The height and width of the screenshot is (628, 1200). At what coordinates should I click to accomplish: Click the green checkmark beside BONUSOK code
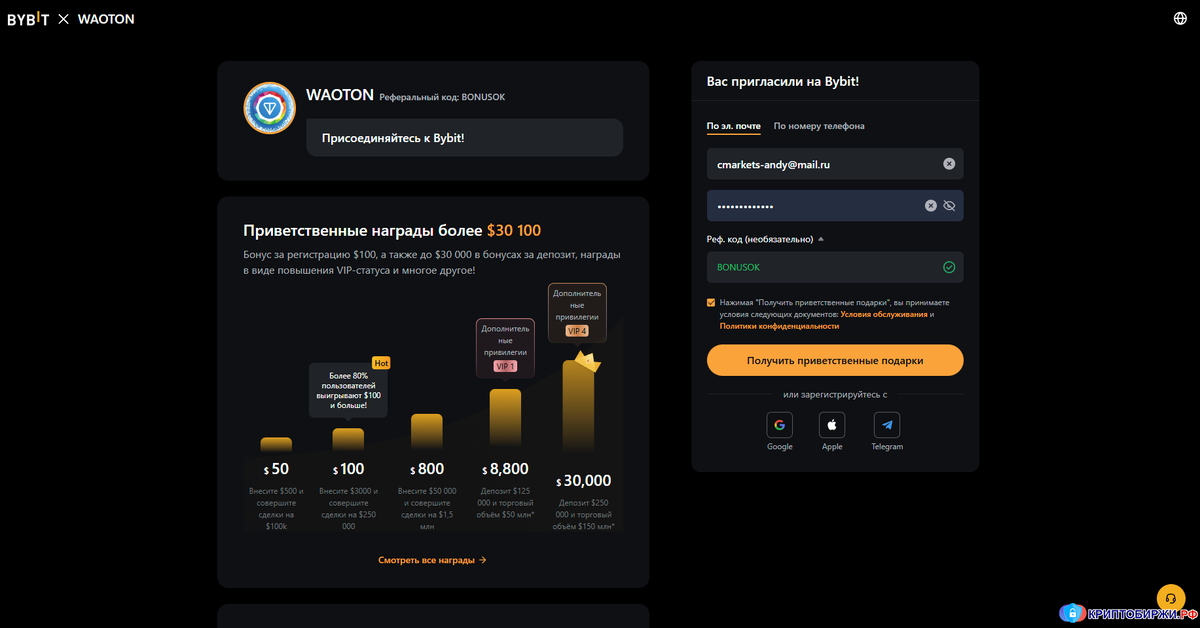coord(948,267)
